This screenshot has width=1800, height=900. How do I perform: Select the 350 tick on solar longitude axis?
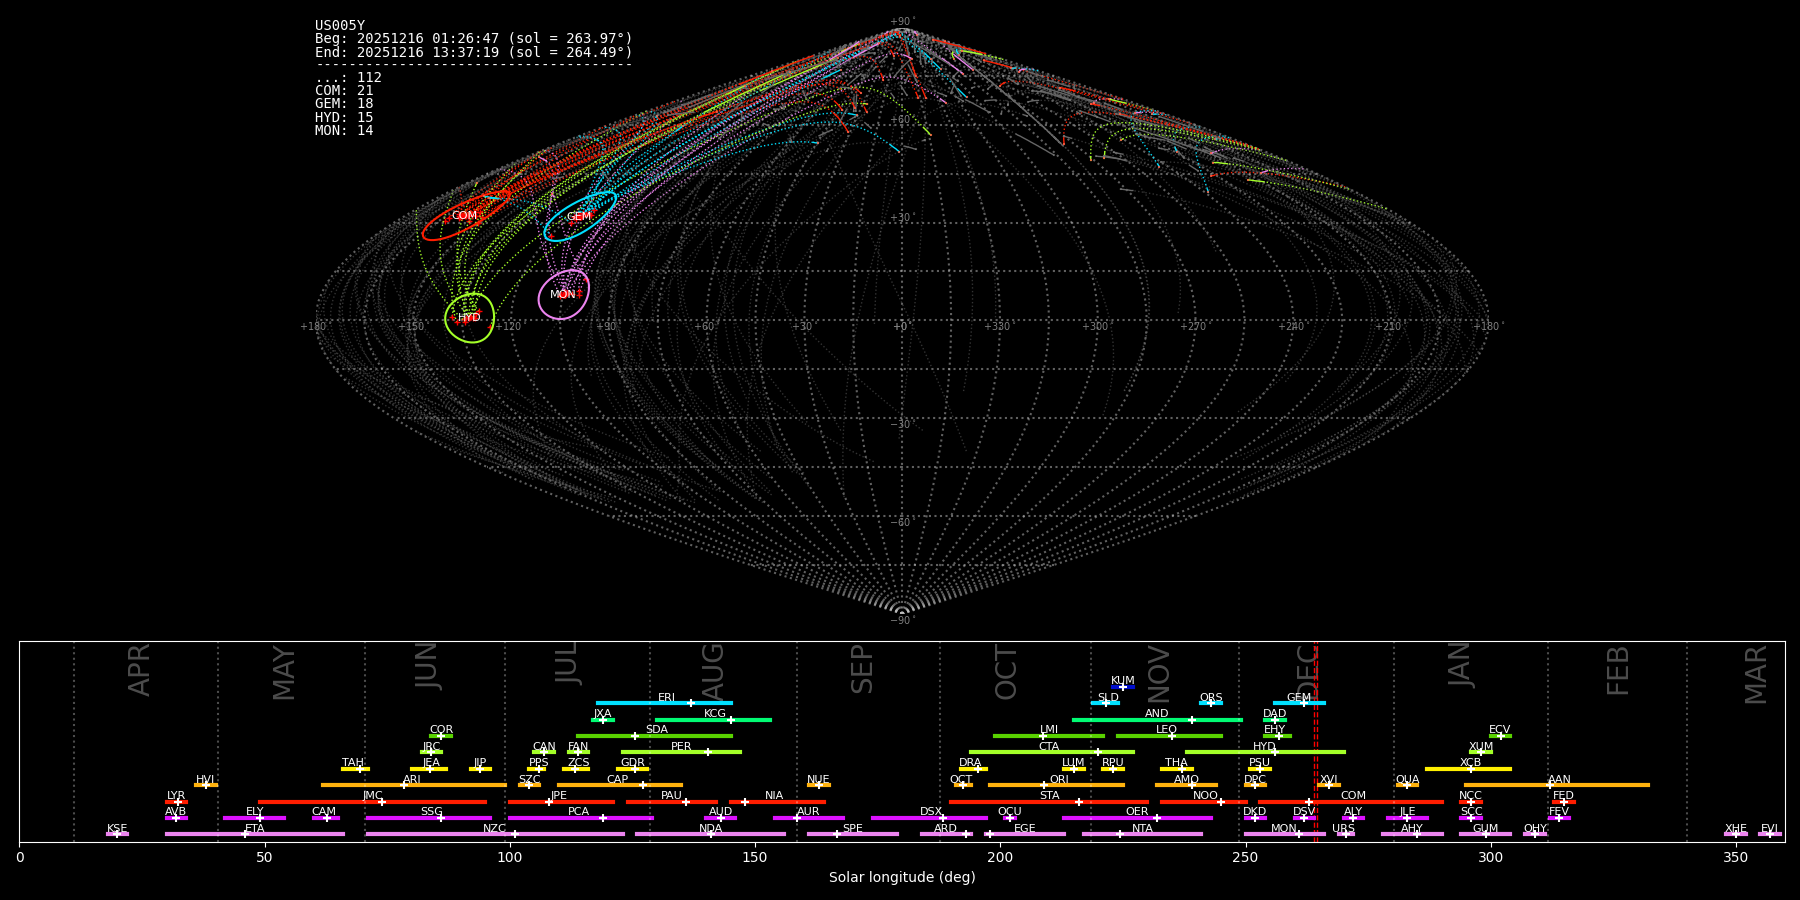coord(1735,857)
